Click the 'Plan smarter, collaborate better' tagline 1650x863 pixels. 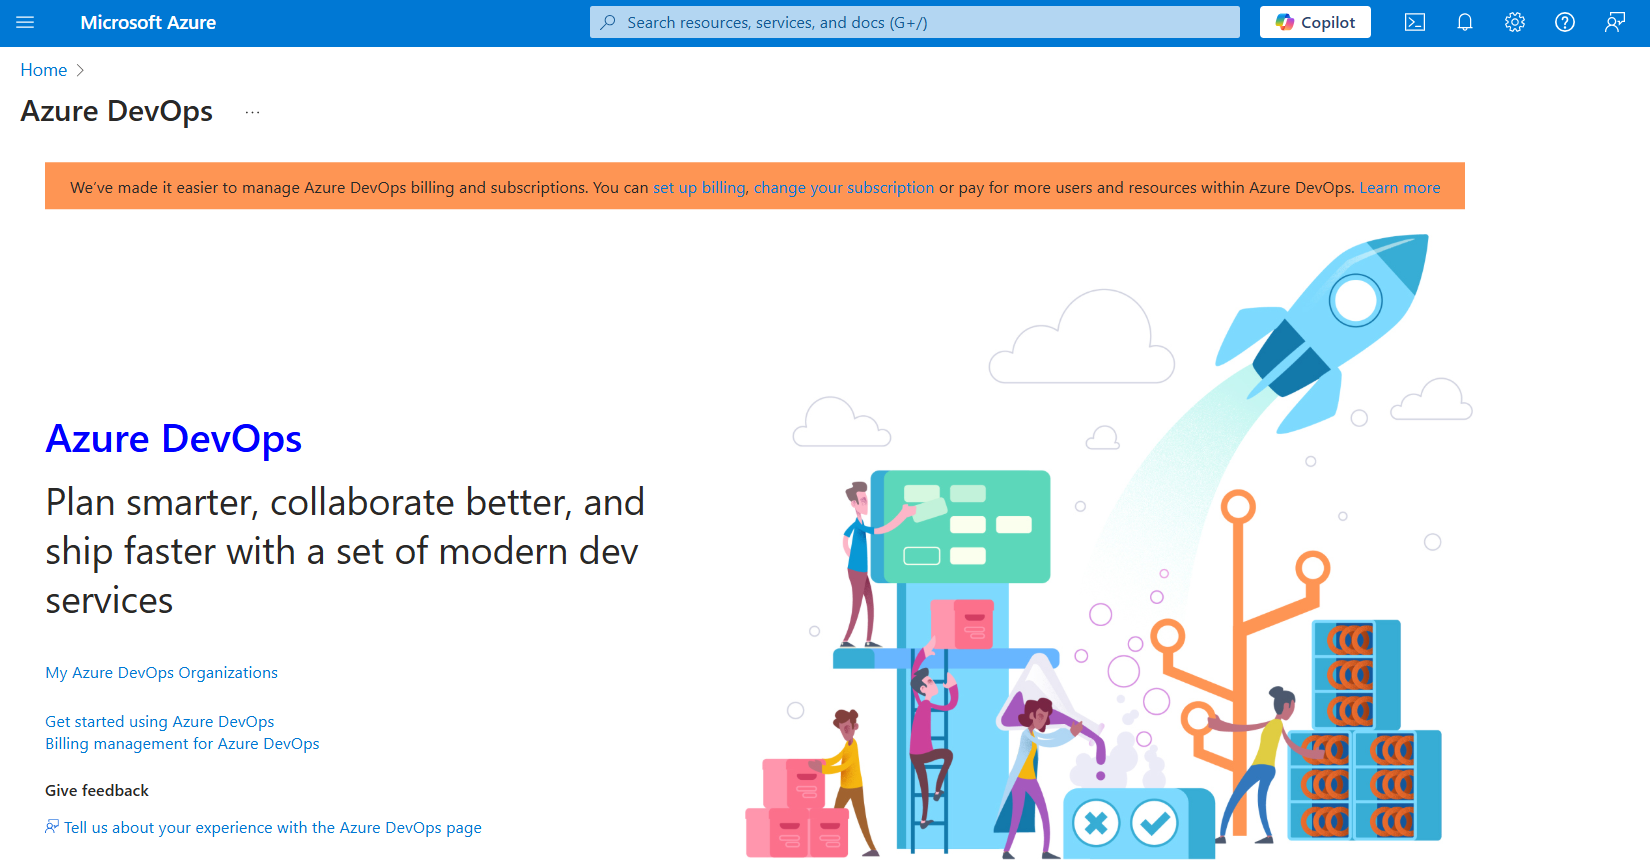click(345, 551)
